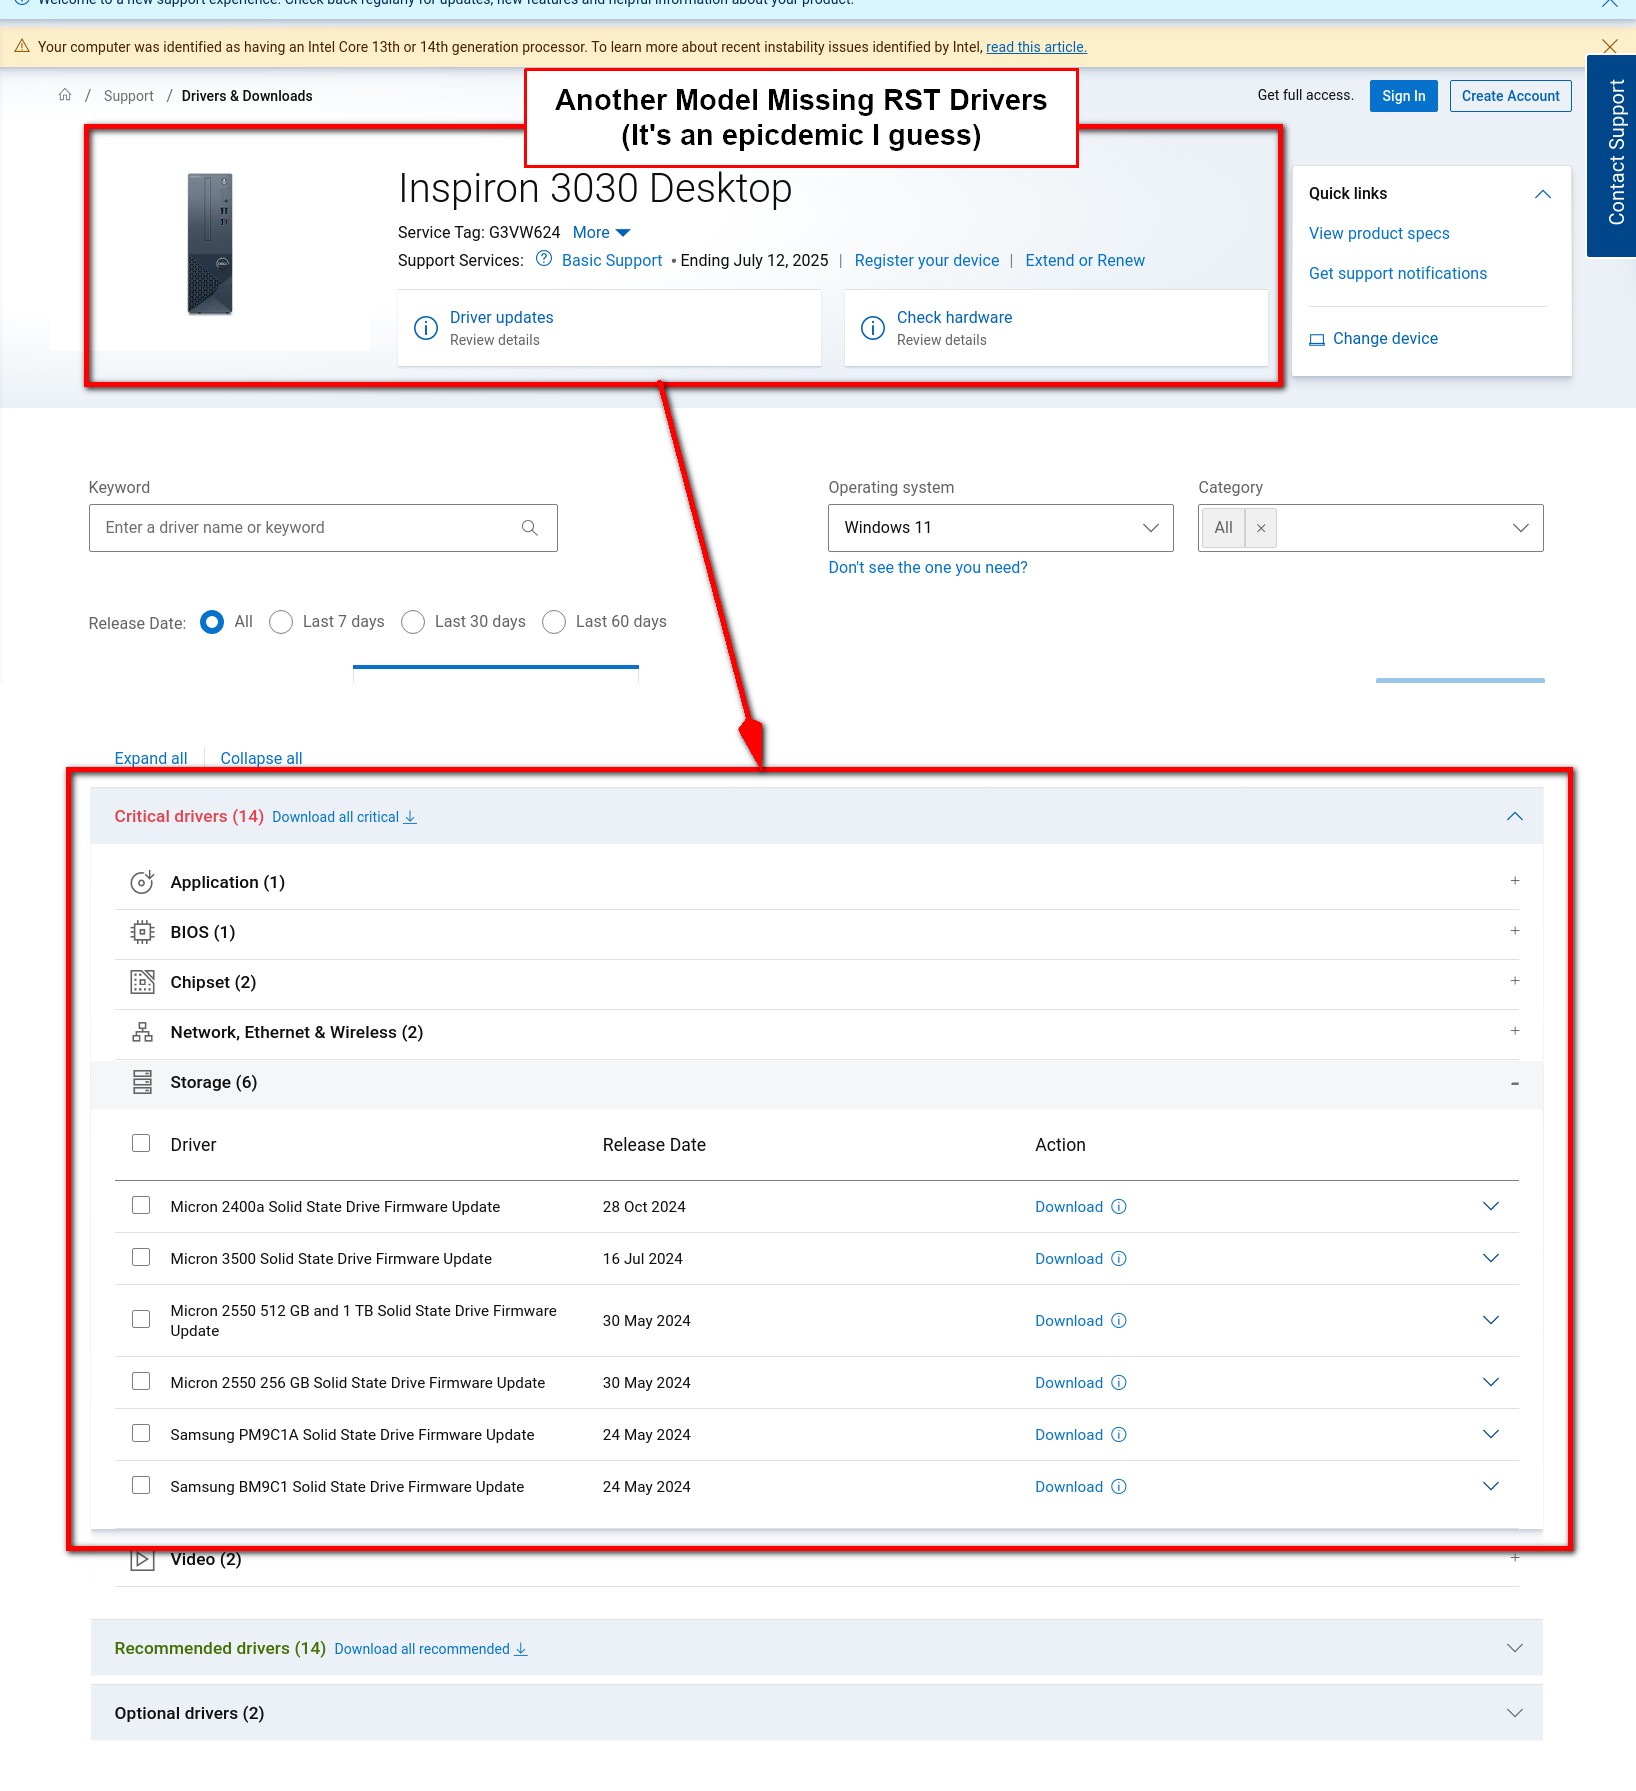Open the Operating system Windows 11 dropdown
This screenshot has height=1791, width=1636.
[1000, 528]
